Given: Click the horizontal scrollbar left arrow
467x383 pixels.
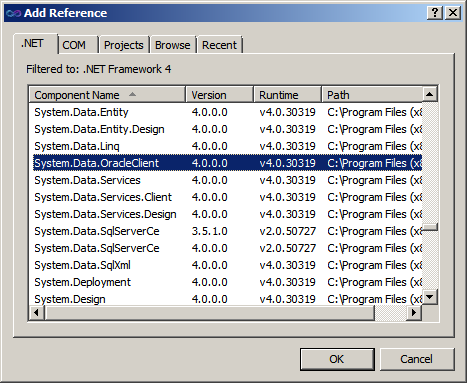Looking at the screenshot, I should coord(37,313).
